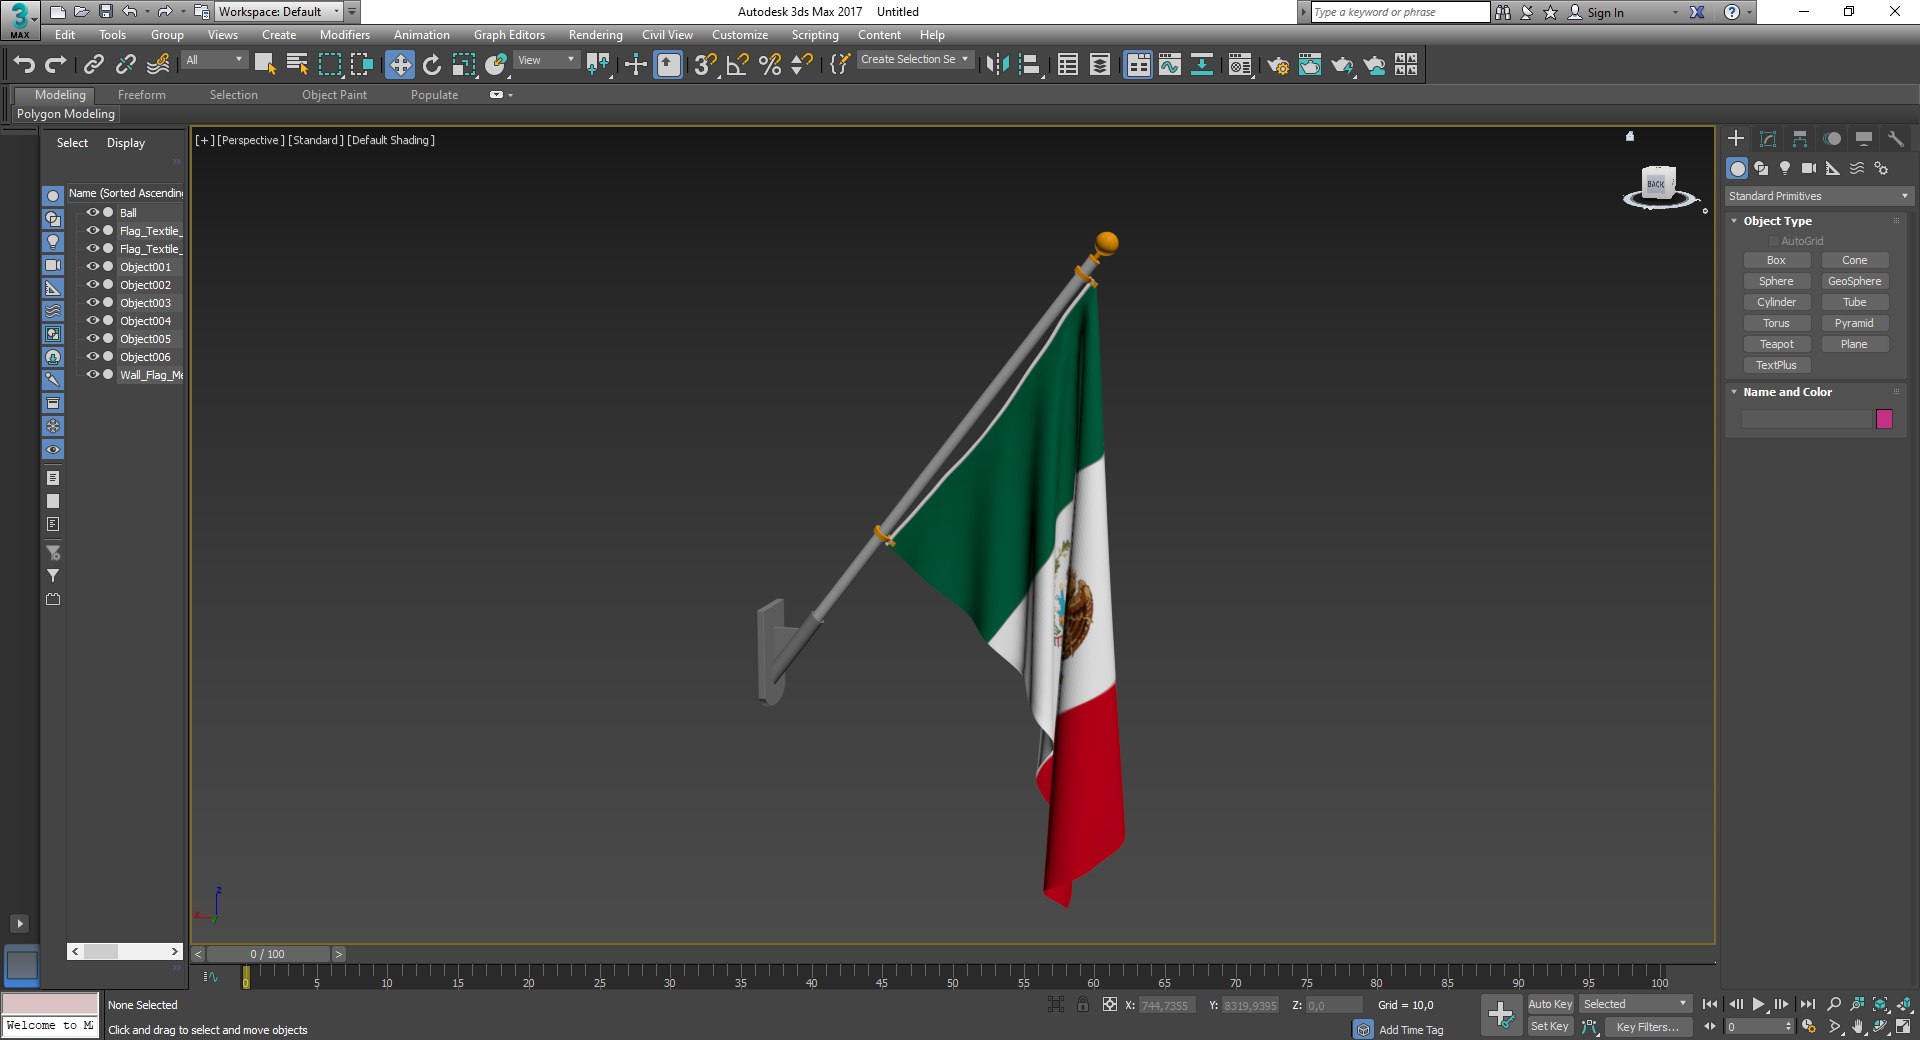Switch to the Motion command panel tab
This screenshot has height=1040, width=1920.
[1832, 139]
